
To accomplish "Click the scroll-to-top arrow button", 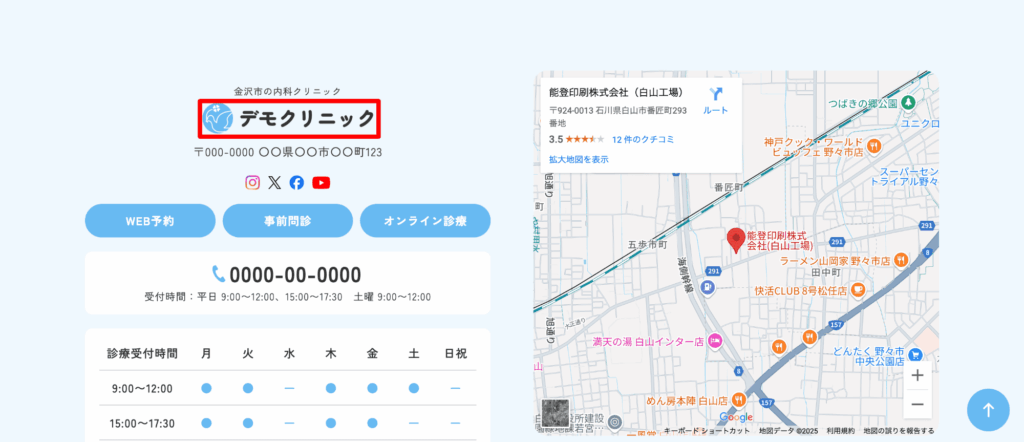I will click(x=988, y=409).
